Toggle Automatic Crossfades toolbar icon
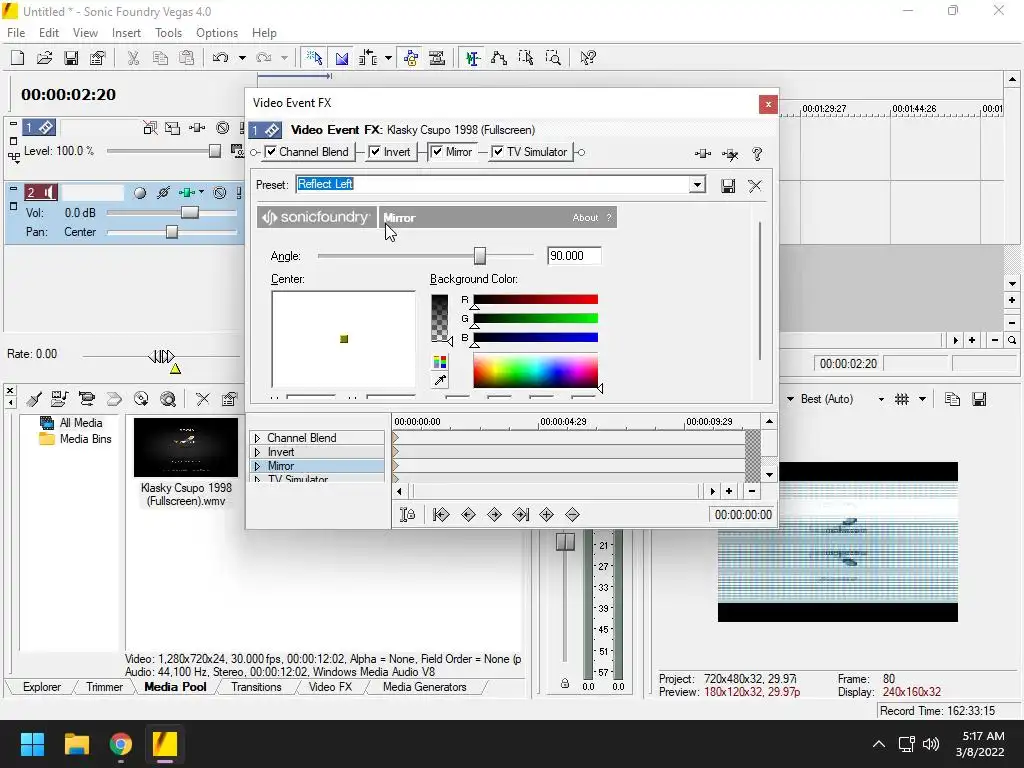 [x=342, y=58]
